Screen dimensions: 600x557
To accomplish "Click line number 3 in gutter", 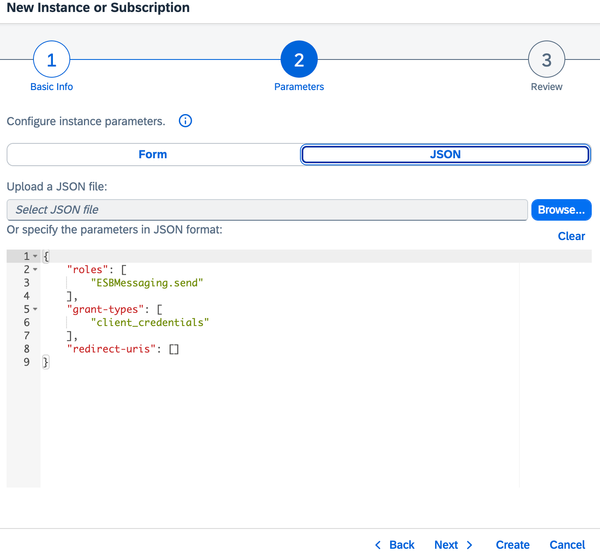I will point(26,283).
